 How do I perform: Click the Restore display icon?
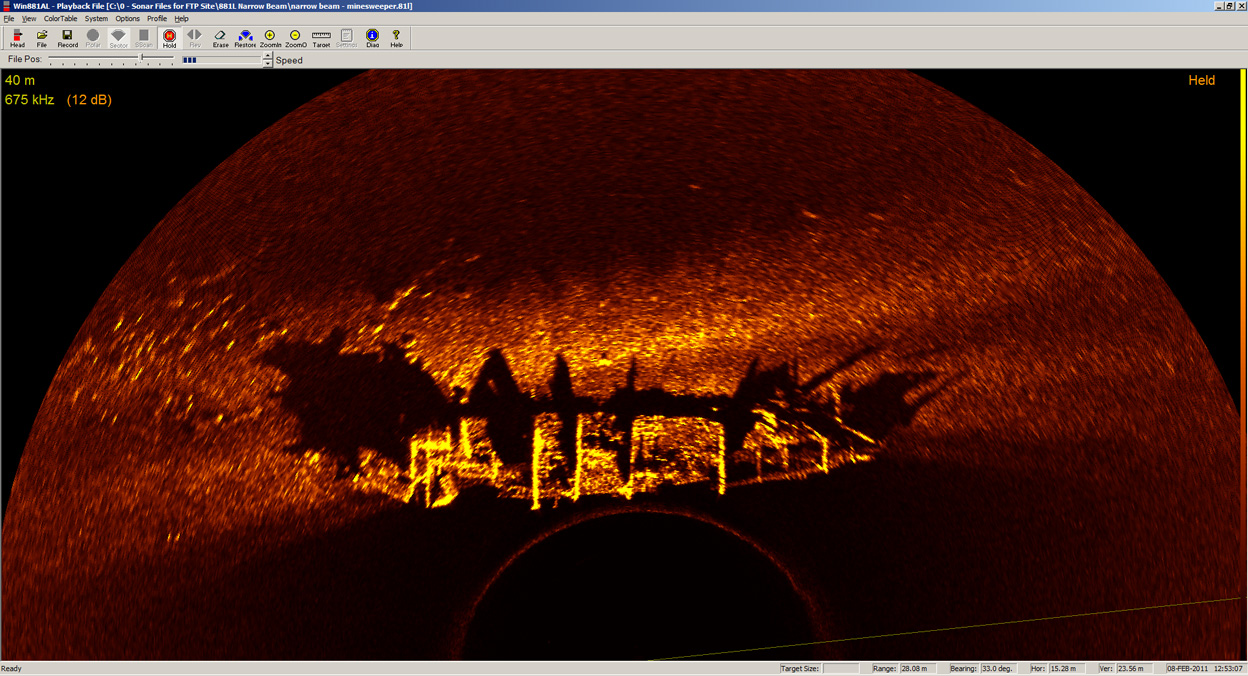245,37
